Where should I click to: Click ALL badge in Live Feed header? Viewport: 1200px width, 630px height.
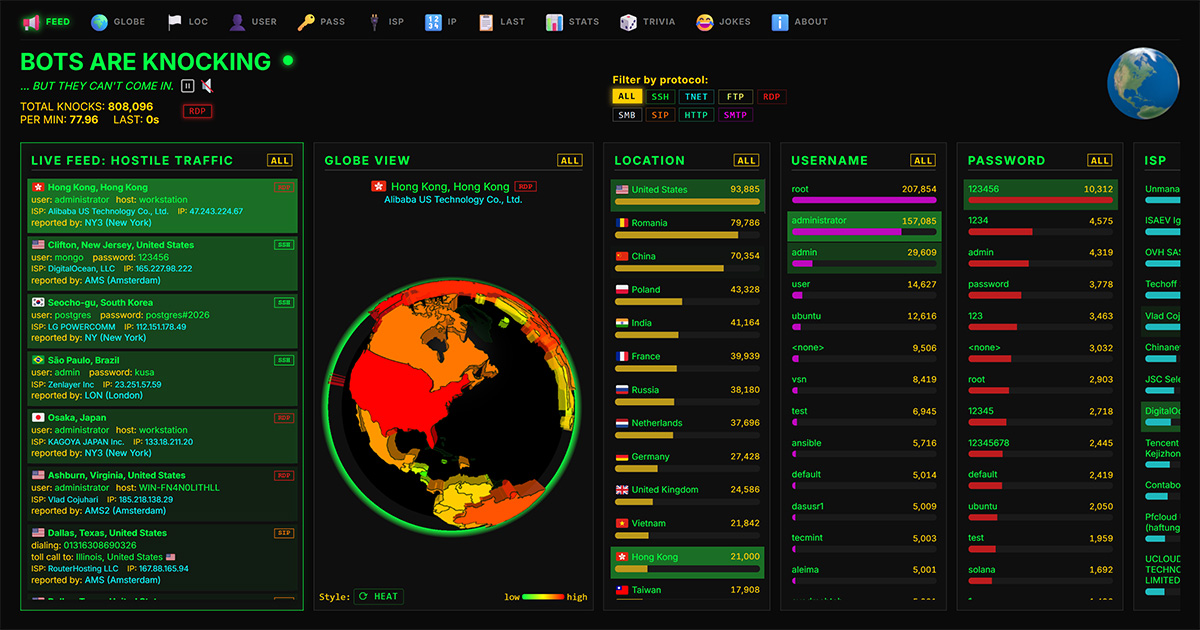pos(280,160)
